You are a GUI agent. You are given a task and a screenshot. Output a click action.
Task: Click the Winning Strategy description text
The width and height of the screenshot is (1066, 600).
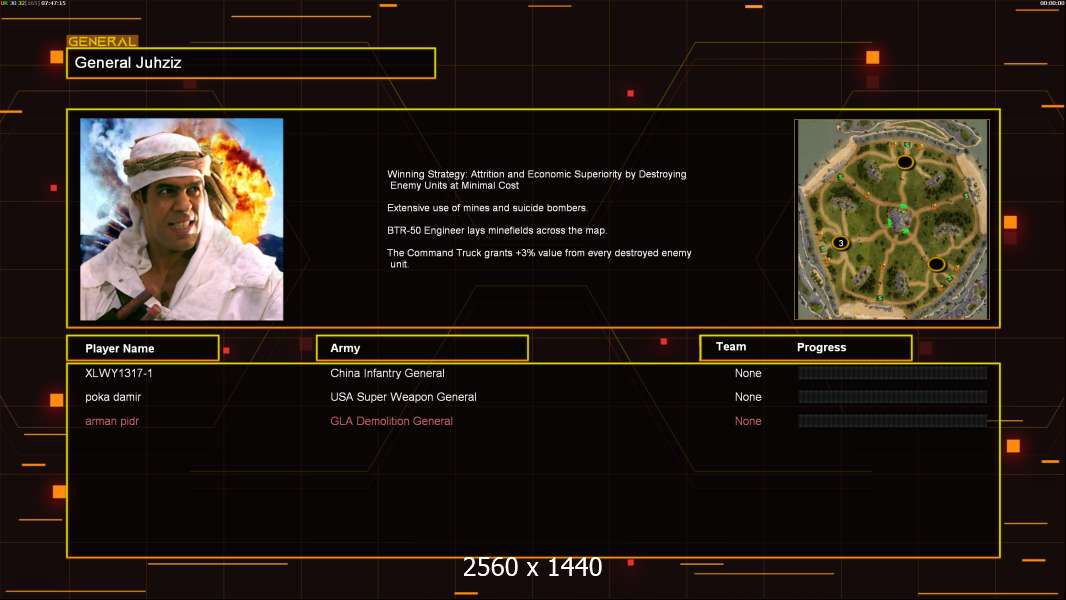(536, 179)
